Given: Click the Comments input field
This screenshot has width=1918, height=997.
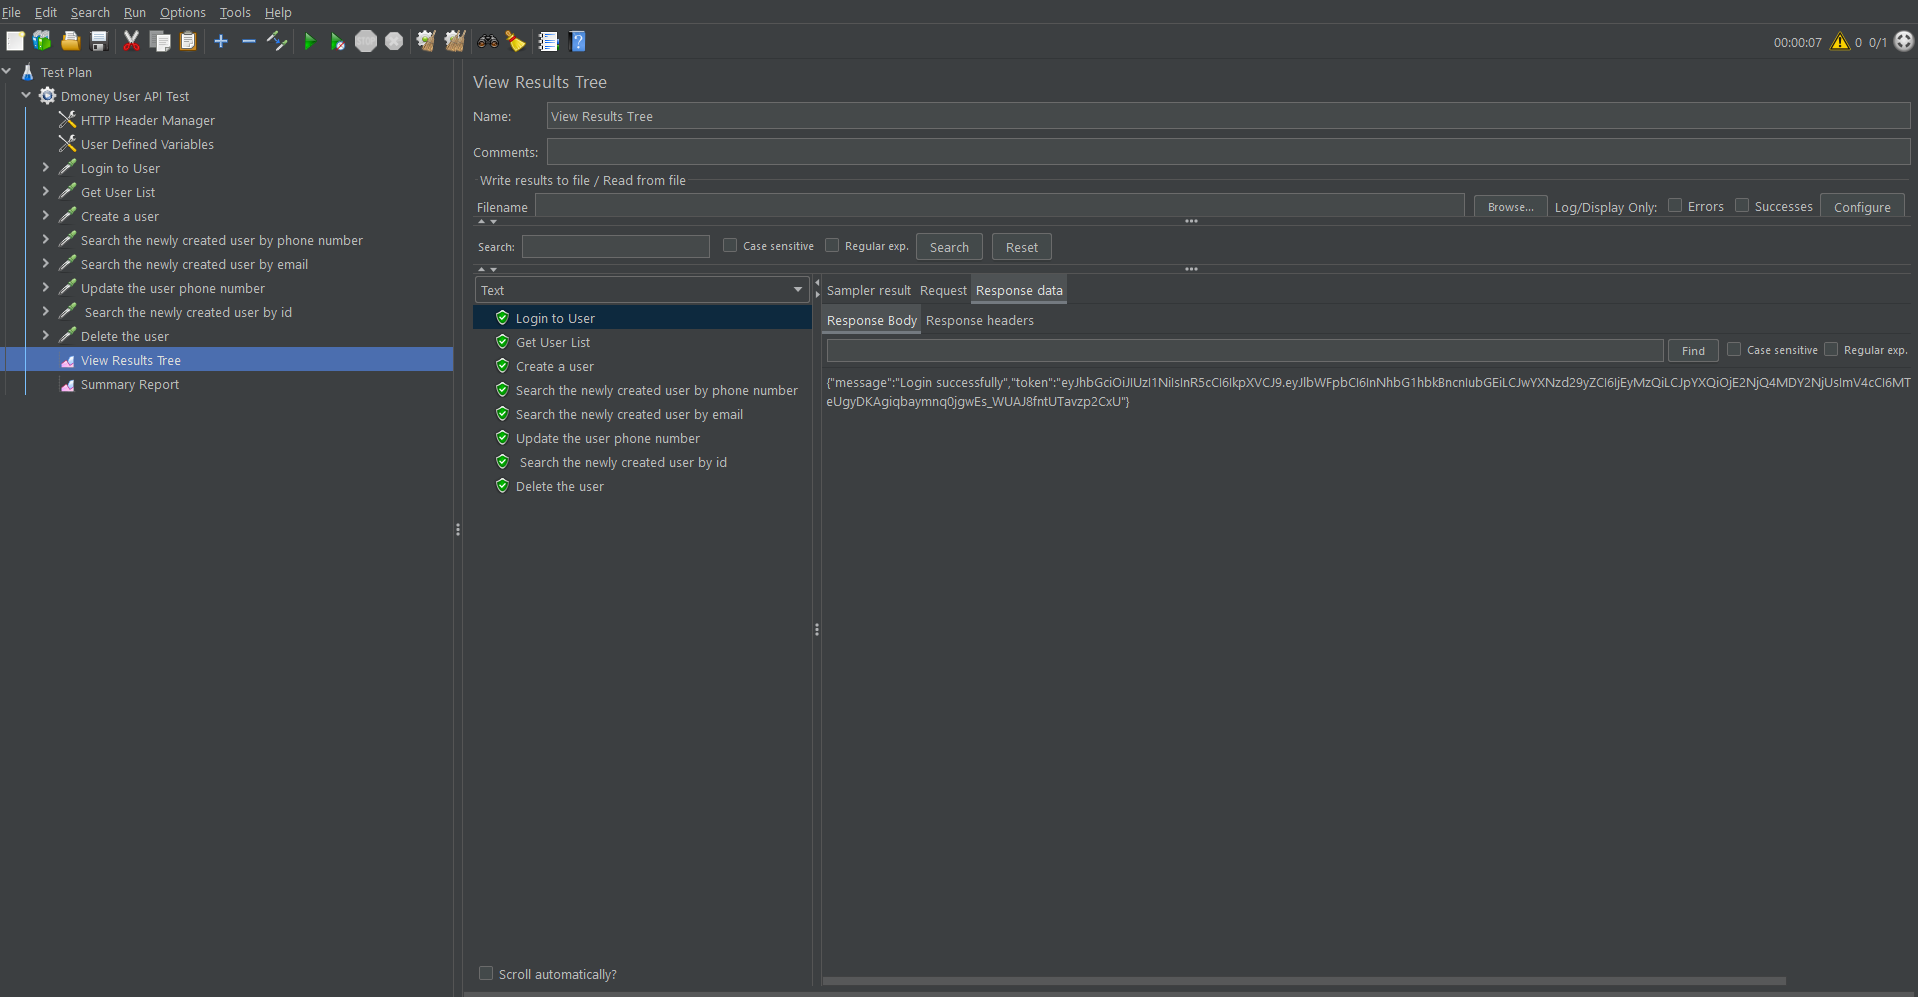Looking at the screenshot, I should coord(1228,152).
